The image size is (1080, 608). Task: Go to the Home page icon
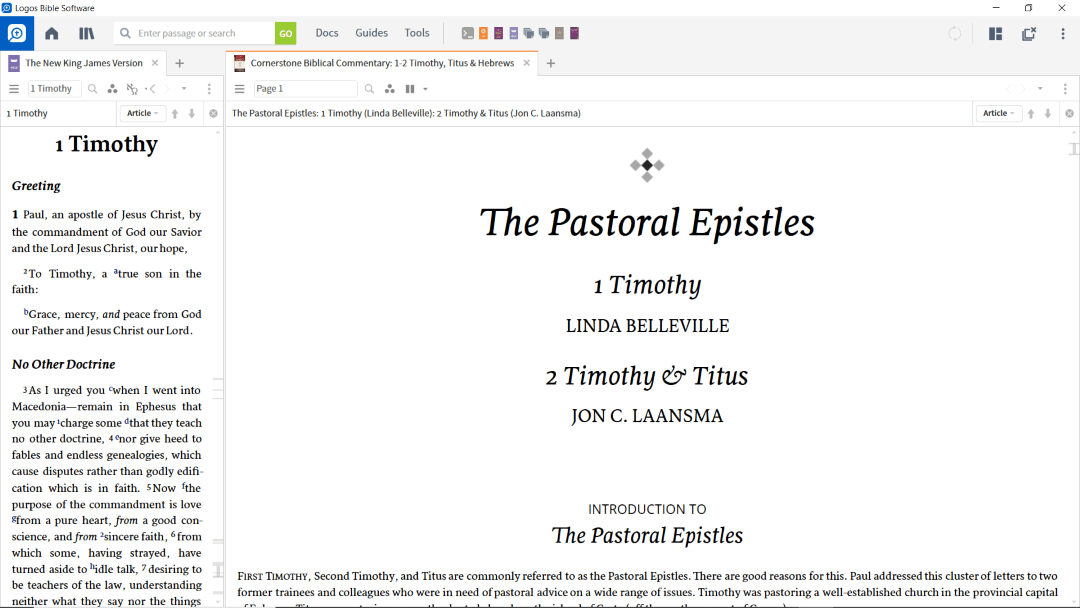pyautogui.click(x=52, y=33)
